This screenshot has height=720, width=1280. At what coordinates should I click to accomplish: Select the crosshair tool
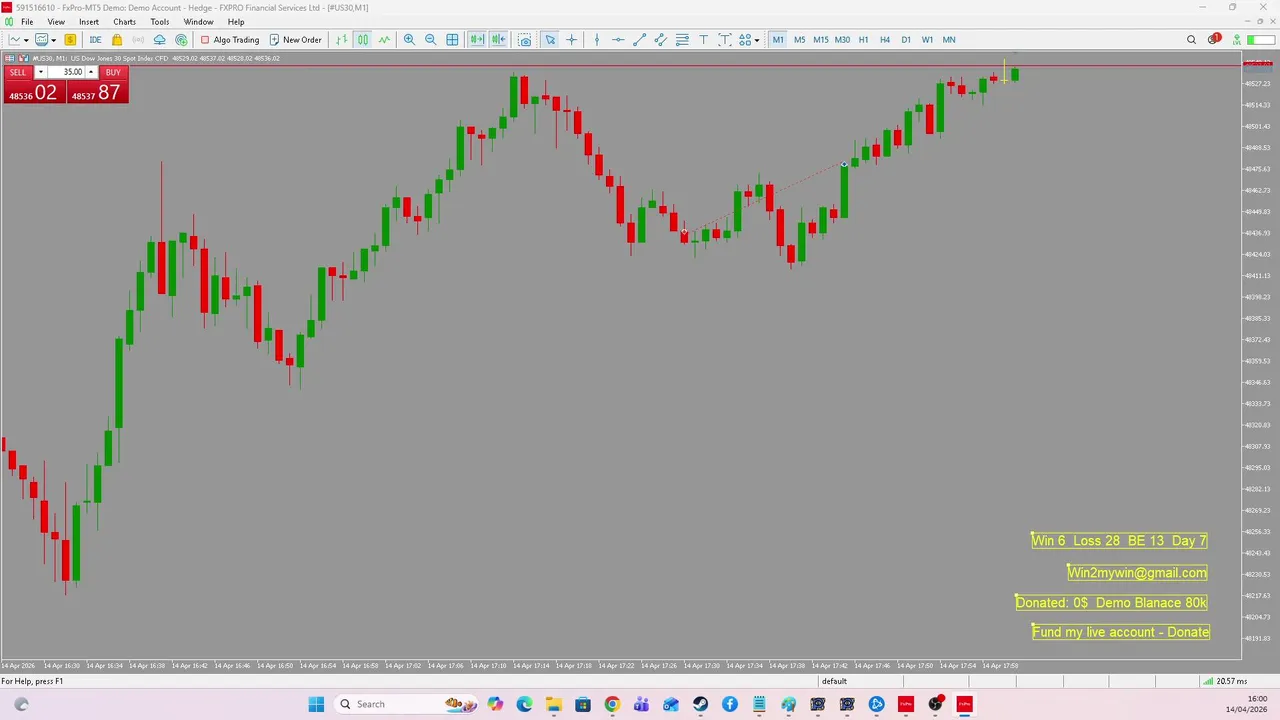click(x=572, y=40)
